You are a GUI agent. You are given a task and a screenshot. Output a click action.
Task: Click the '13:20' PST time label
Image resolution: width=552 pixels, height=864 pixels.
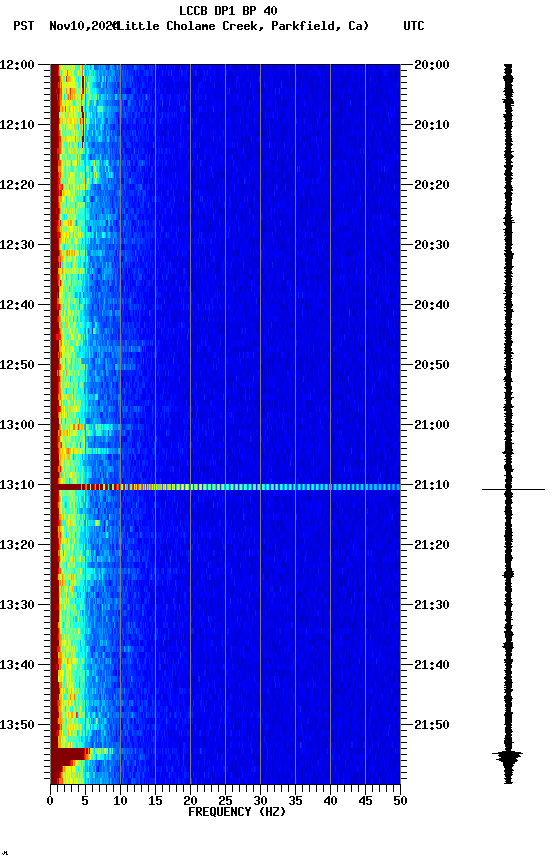[x=17, y=546]
